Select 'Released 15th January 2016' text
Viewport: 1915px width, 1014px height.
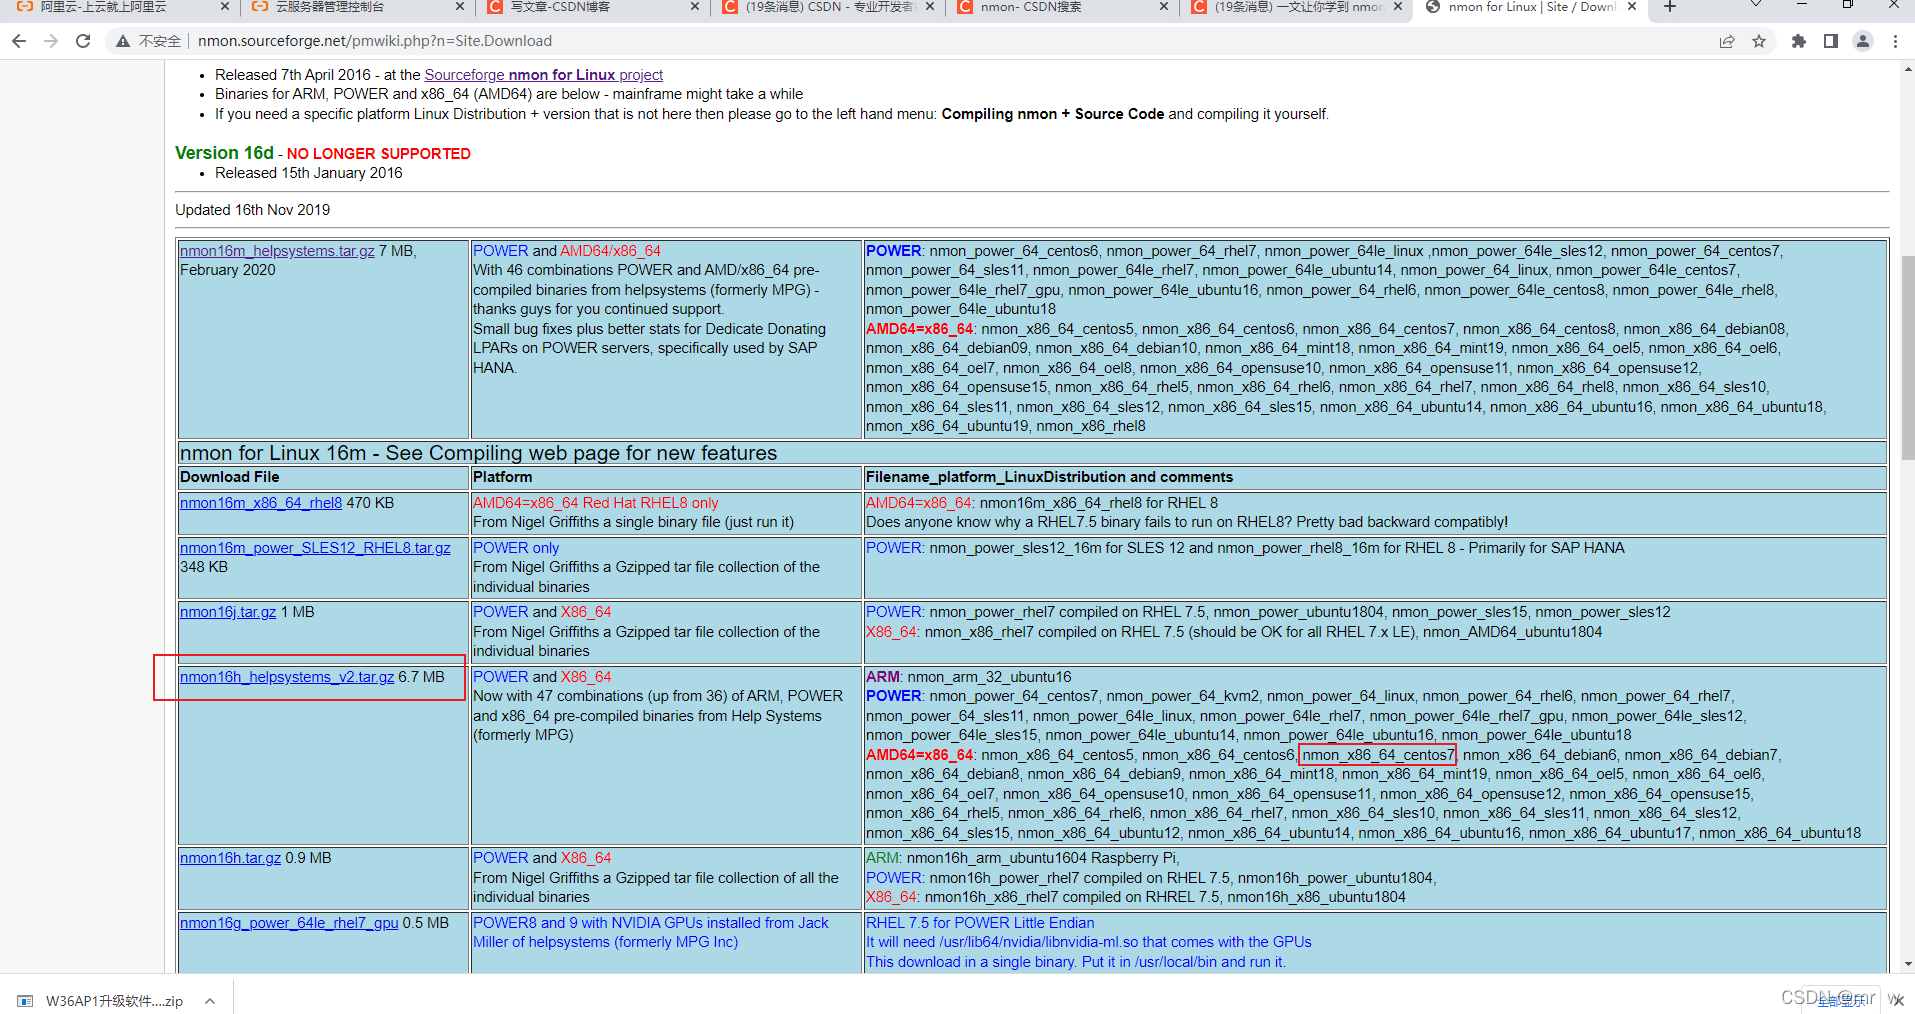tap(308, 173)
